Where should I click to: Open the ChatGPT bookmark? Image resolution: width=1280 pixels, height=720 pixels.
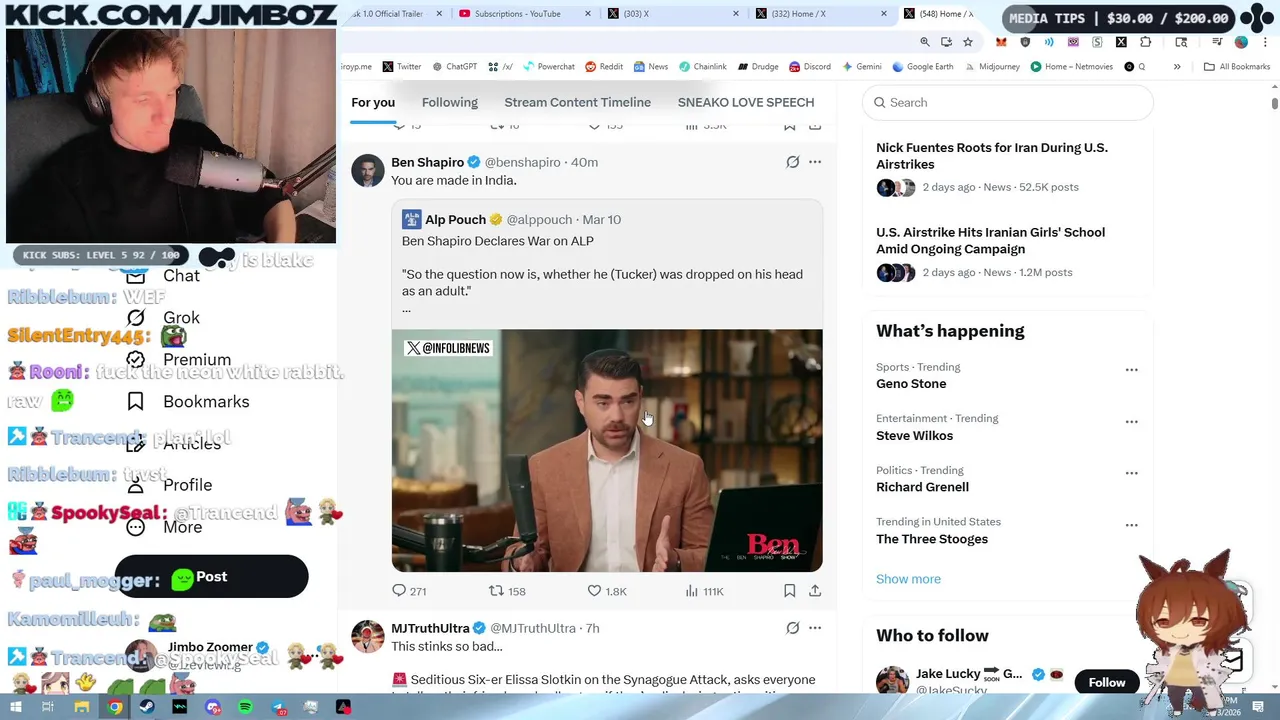[454, 67]
